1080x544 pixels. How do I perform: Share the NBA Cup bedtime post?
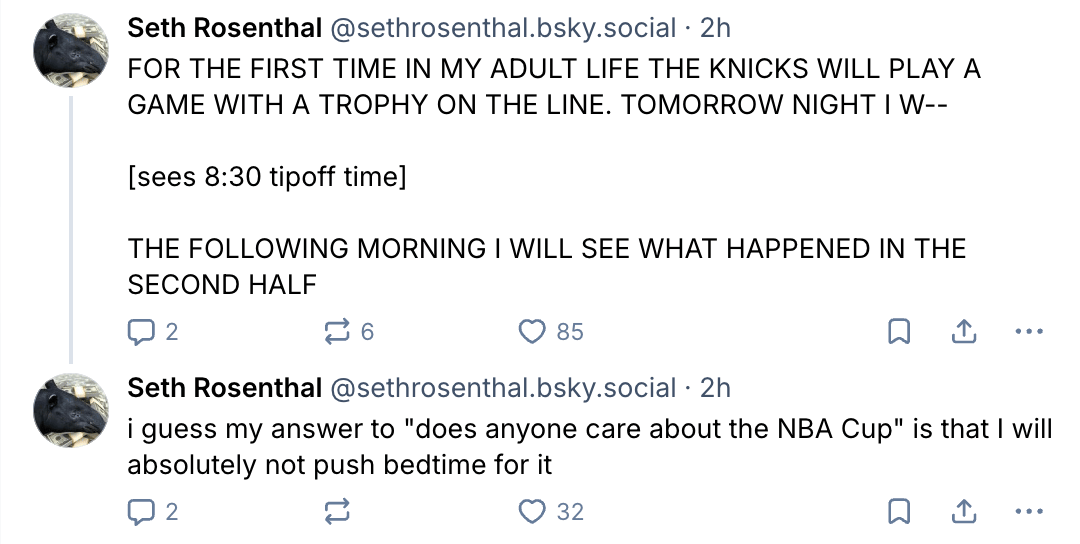coord(964,512)
